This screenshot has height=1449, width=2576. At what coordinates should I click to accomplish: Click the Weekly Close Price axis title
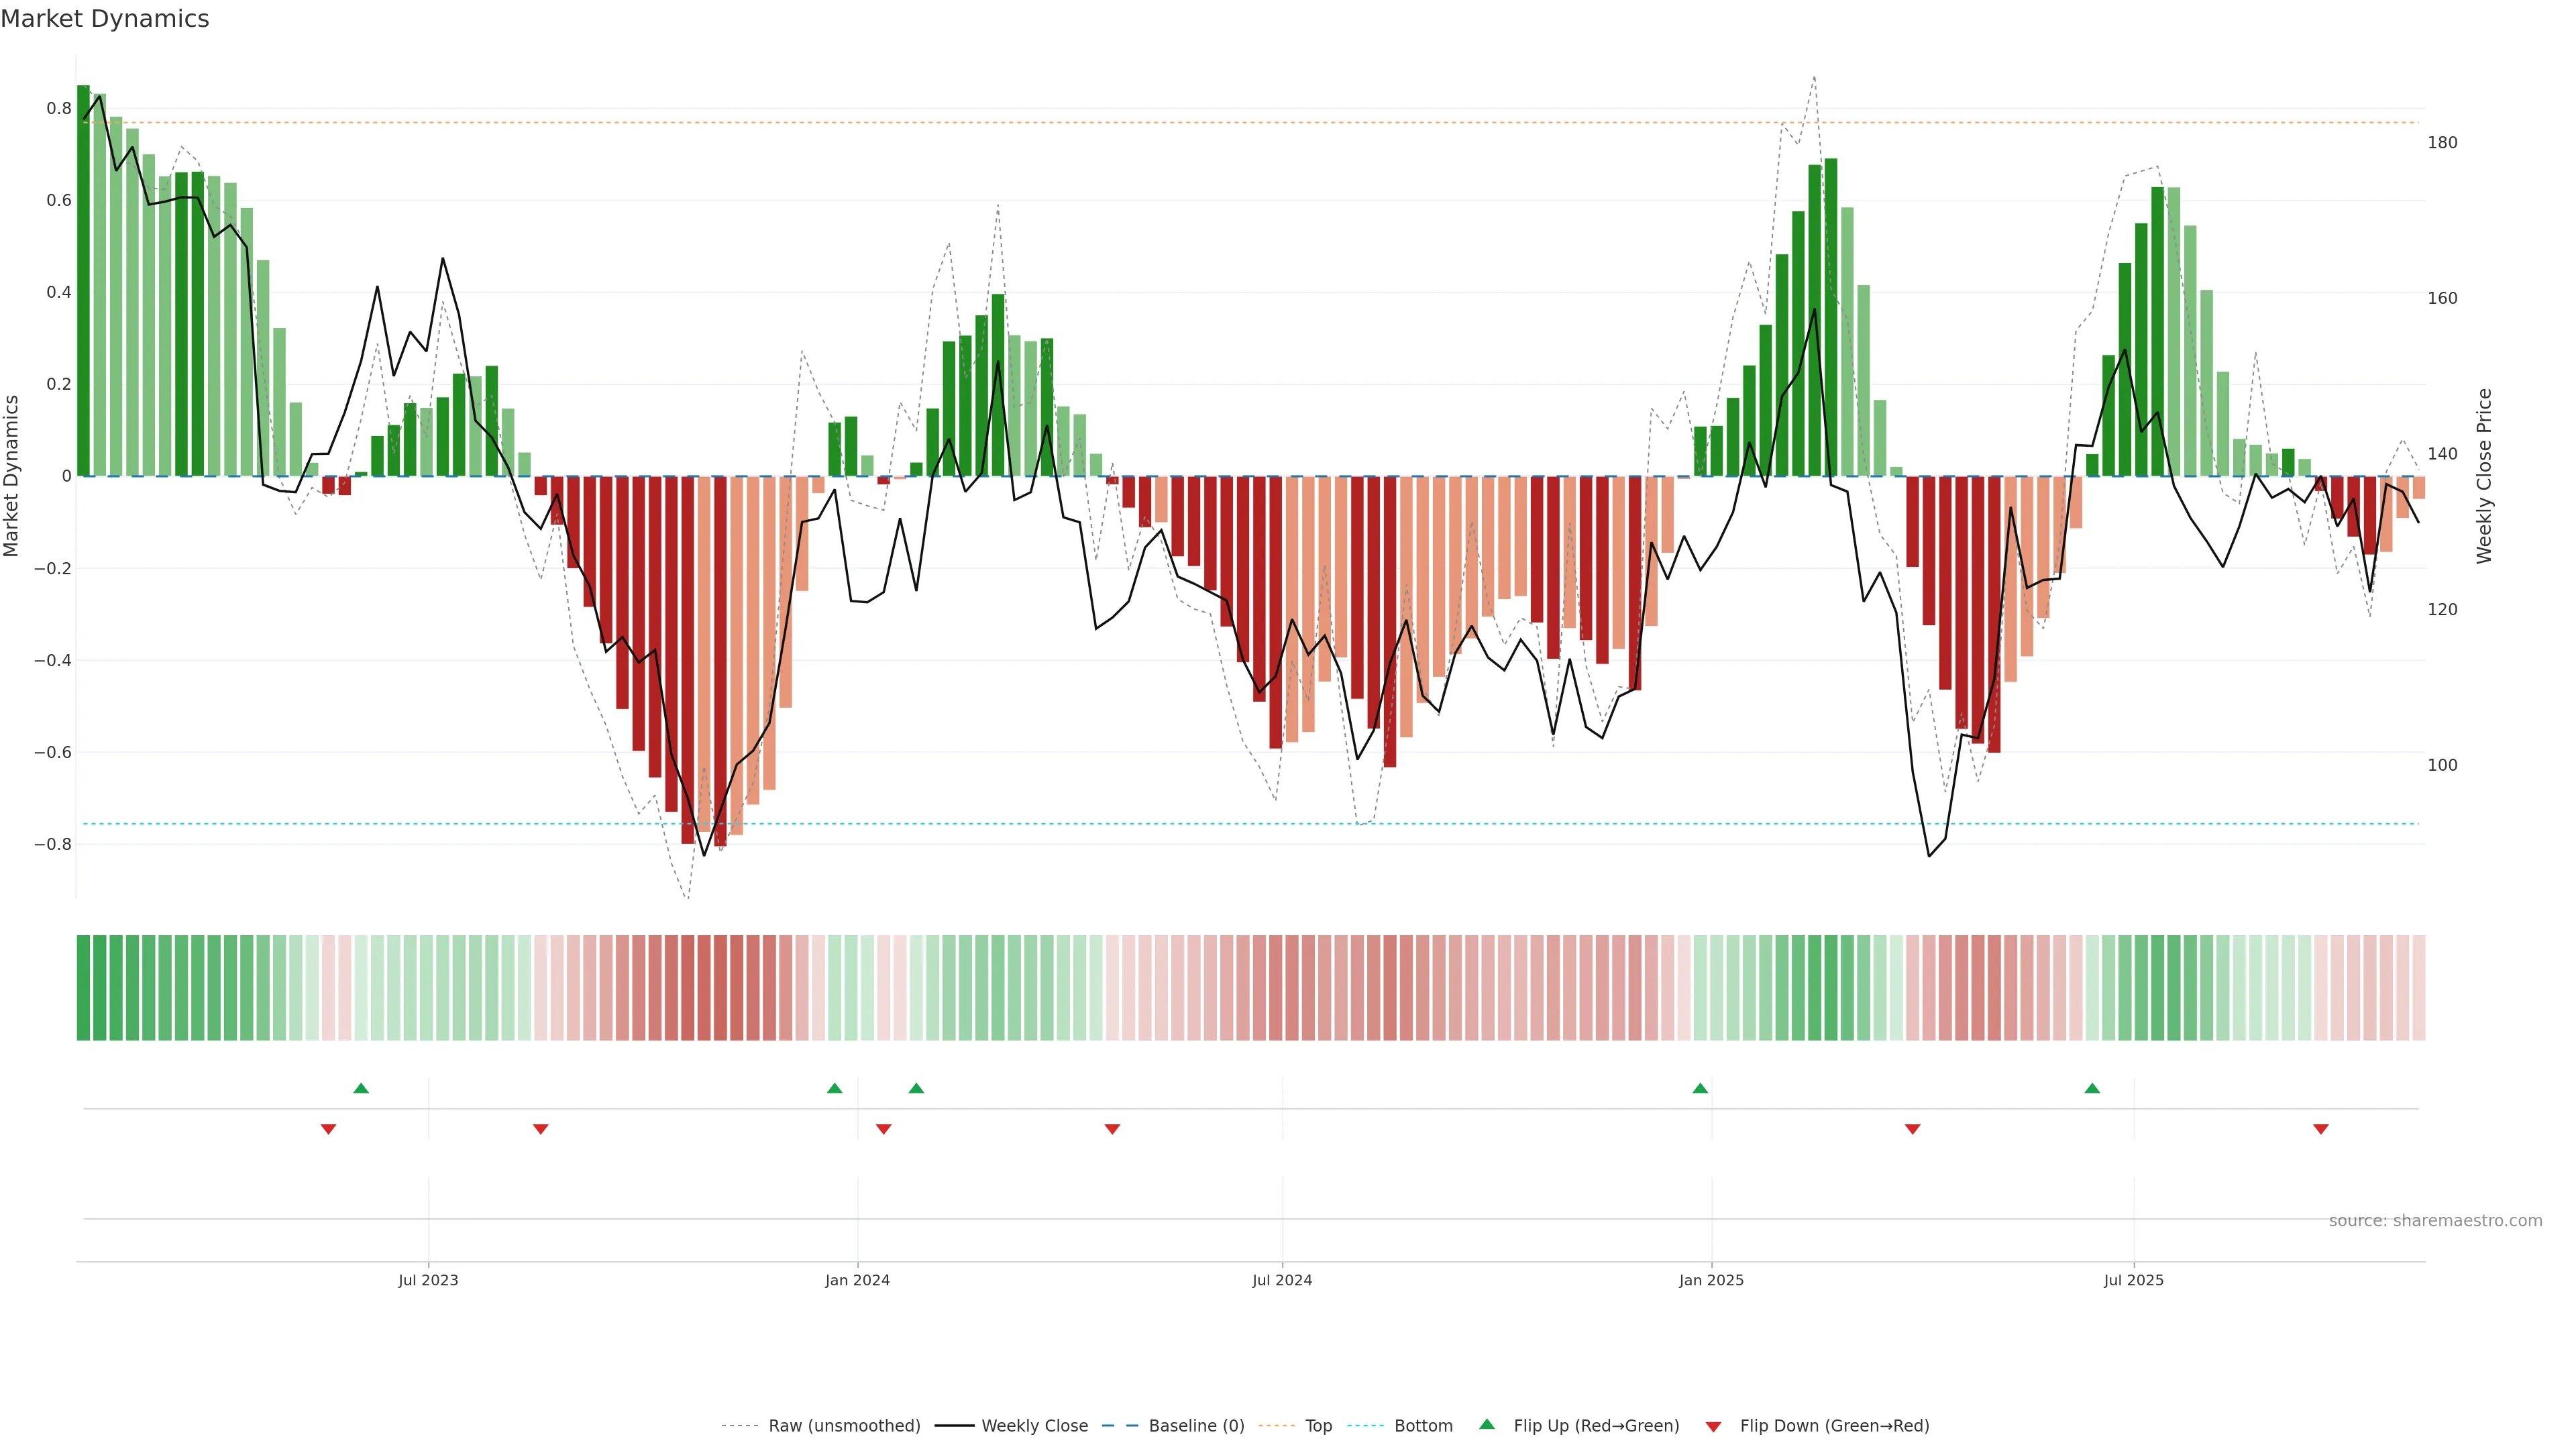[x=2484, y=476]
